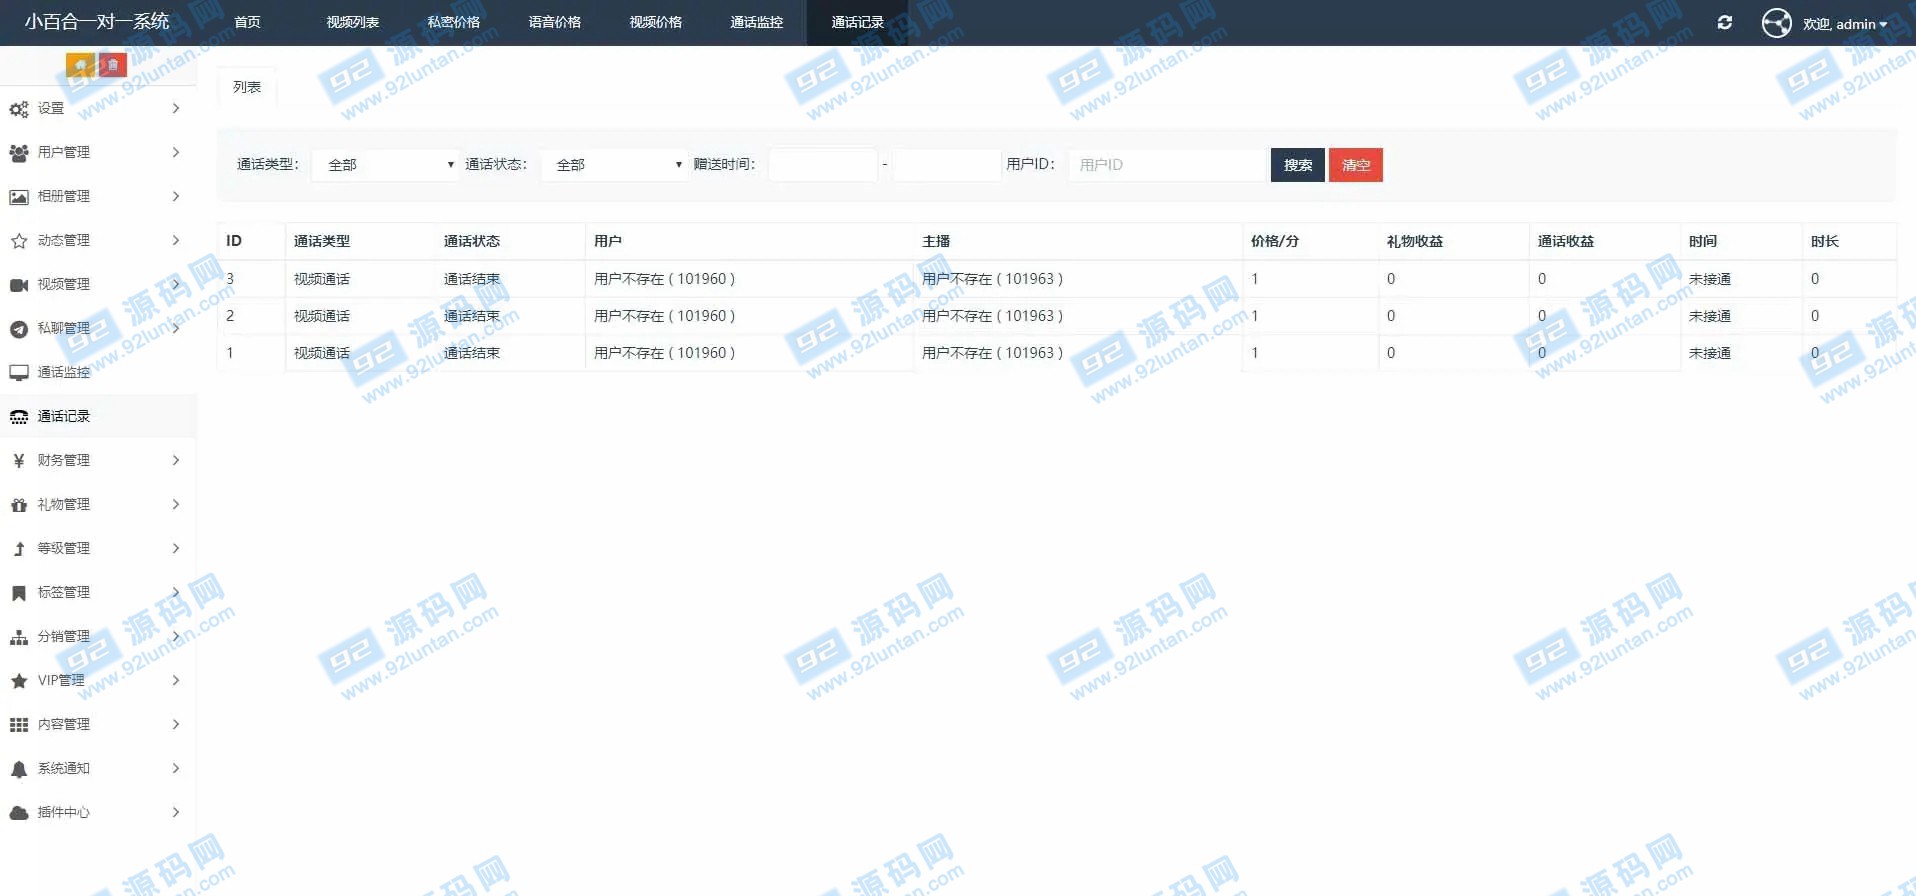Screen dimensions: 1916x896
Task: Click the 通话监控 monitor icon
Action: coord(18,373)
